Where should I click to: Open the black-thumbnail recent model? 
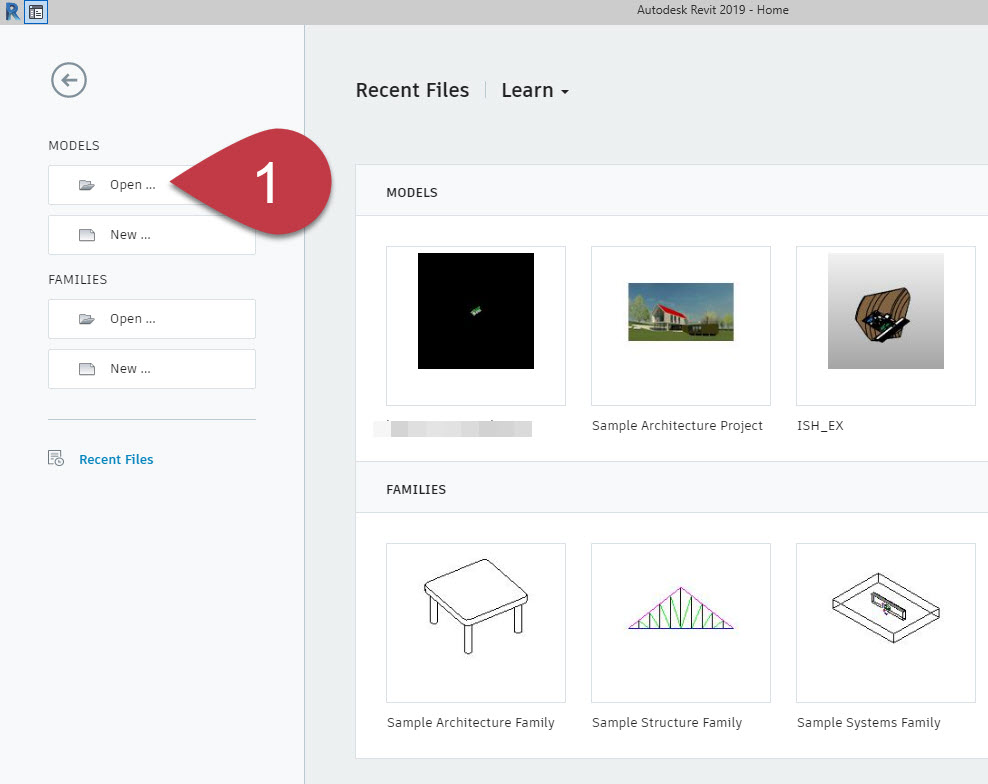click(x=476, y=326)
